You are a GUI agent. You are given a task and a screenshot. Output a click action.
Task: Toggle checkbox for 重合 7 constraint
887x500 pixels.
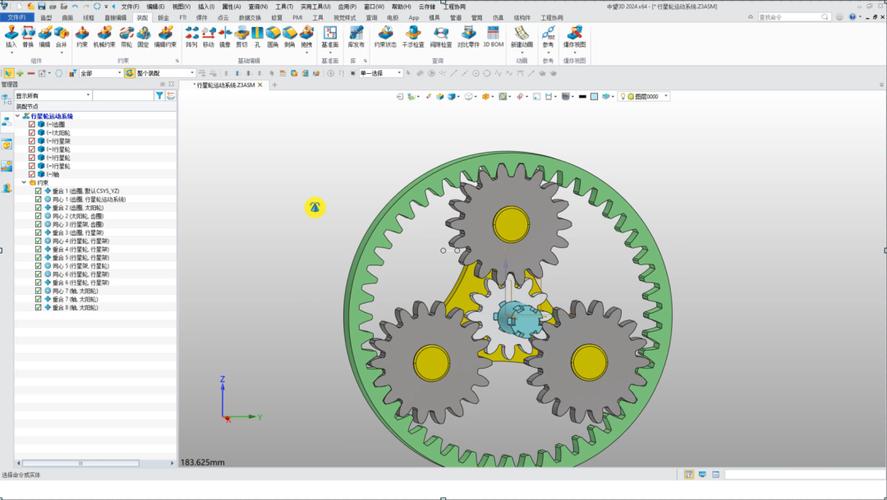(38, 299)
